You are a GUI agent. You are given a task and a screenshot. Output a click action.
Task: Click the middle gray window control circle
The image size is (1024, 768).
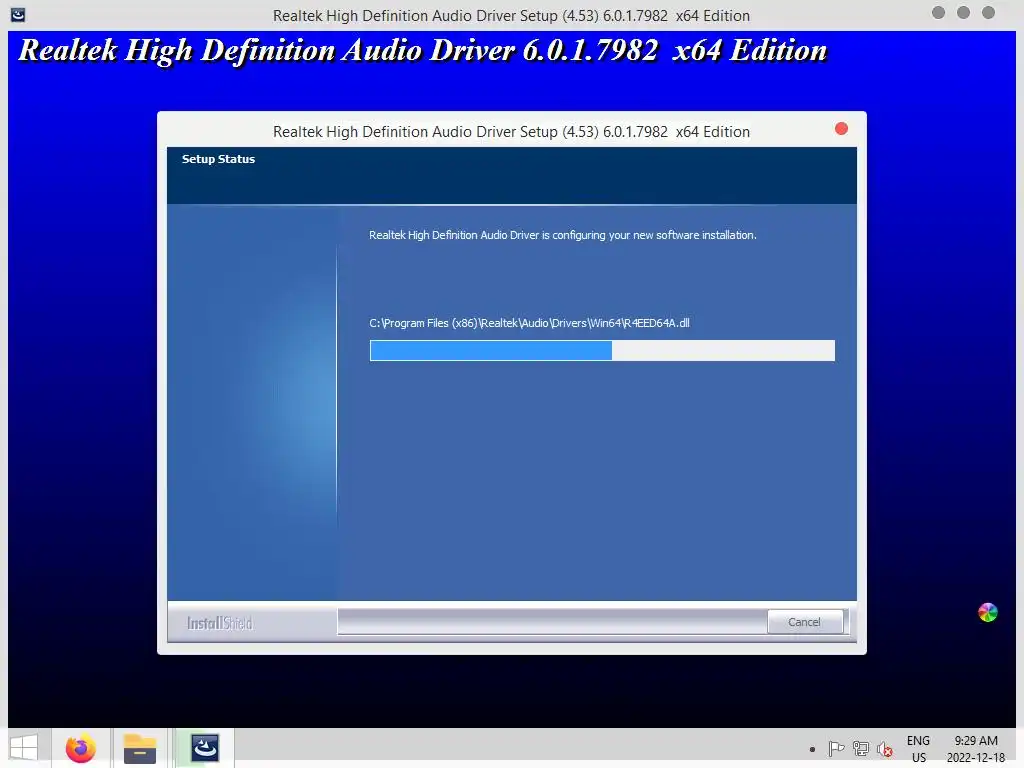click(963, 12)
